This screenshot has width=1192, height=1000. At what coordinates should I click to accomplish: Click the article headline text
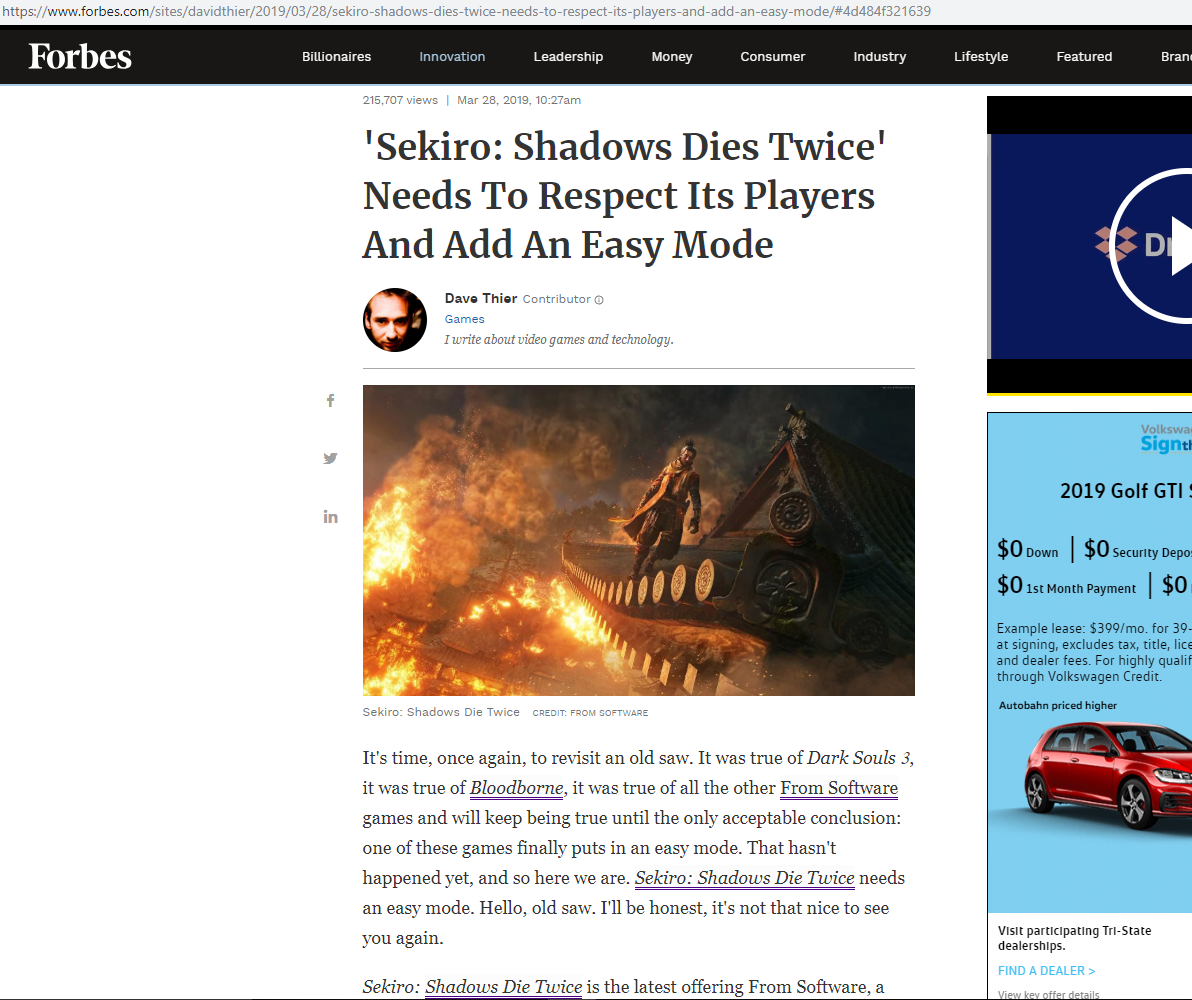pyautogui.click(x=624, y=195)
